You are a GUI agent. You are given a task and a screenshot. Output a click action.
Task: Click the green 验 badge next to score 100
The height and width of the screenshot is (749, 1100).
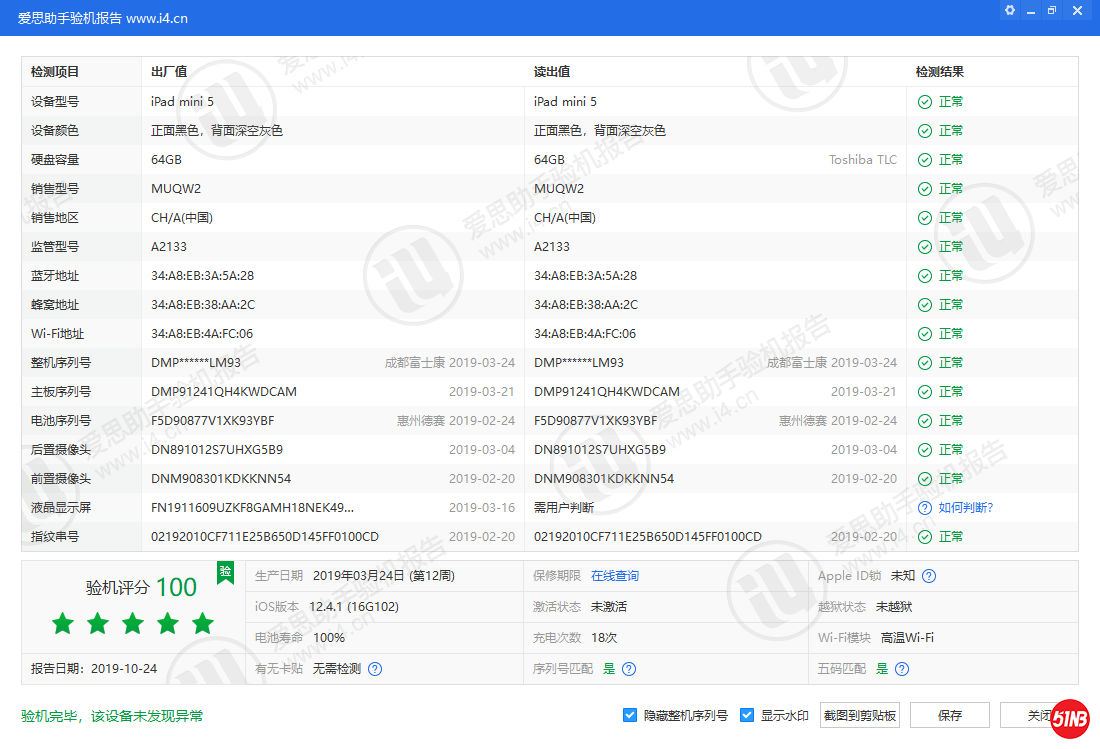(x=226, y=573)
